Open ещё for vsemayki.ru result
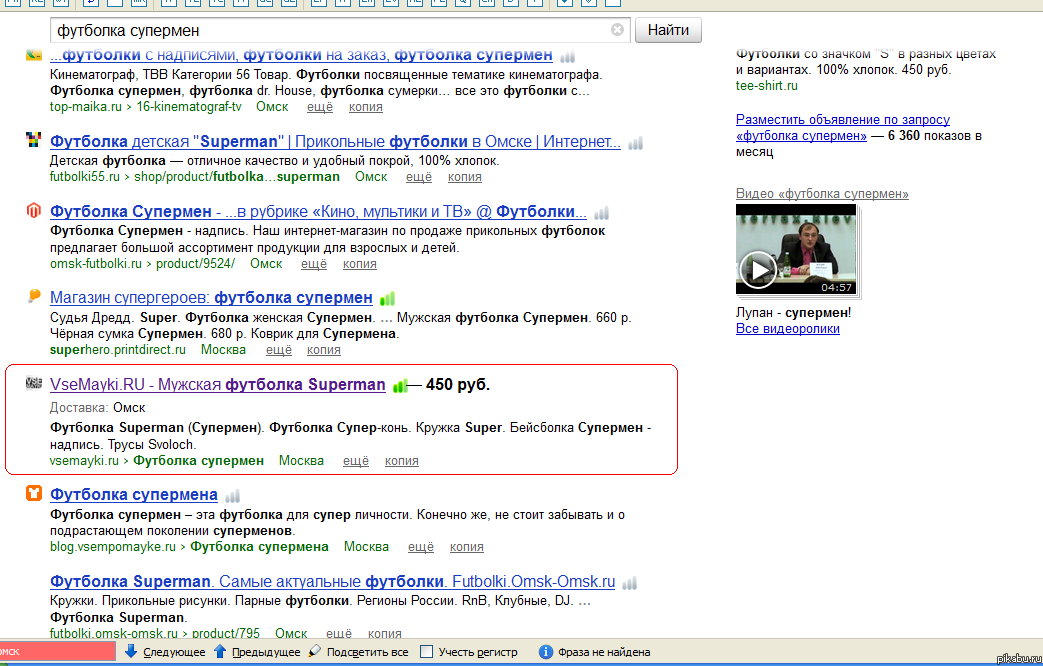Image resolution: width=1043 pixels, height=666 pixels. [356, 461]
